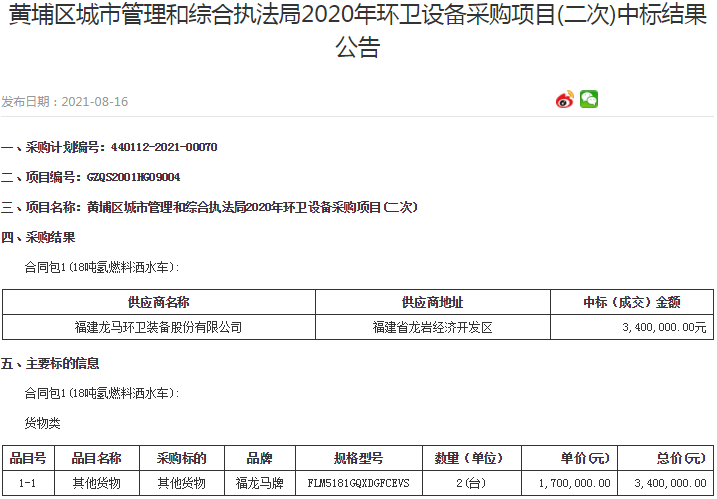Click the 供应商地址 column header
This screenshot has width=717, height=499.
pos(432,302)
